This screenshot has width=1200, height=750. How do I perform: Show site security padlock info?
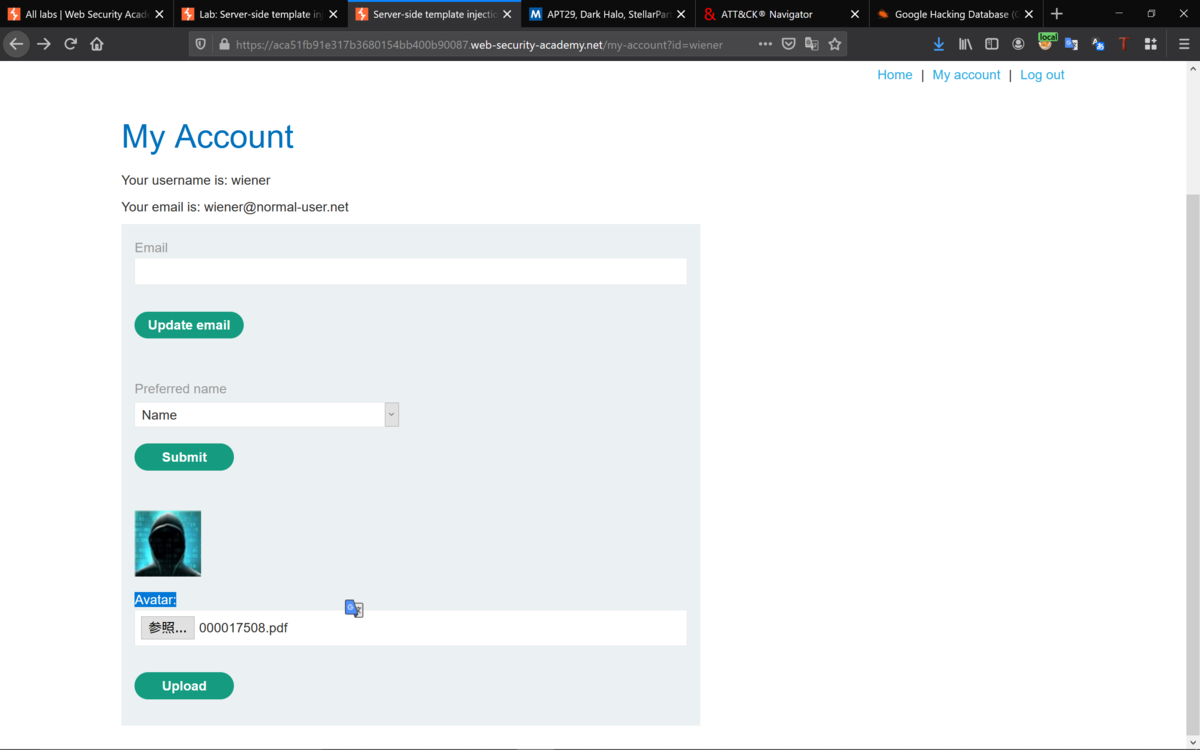click(223, 44)
